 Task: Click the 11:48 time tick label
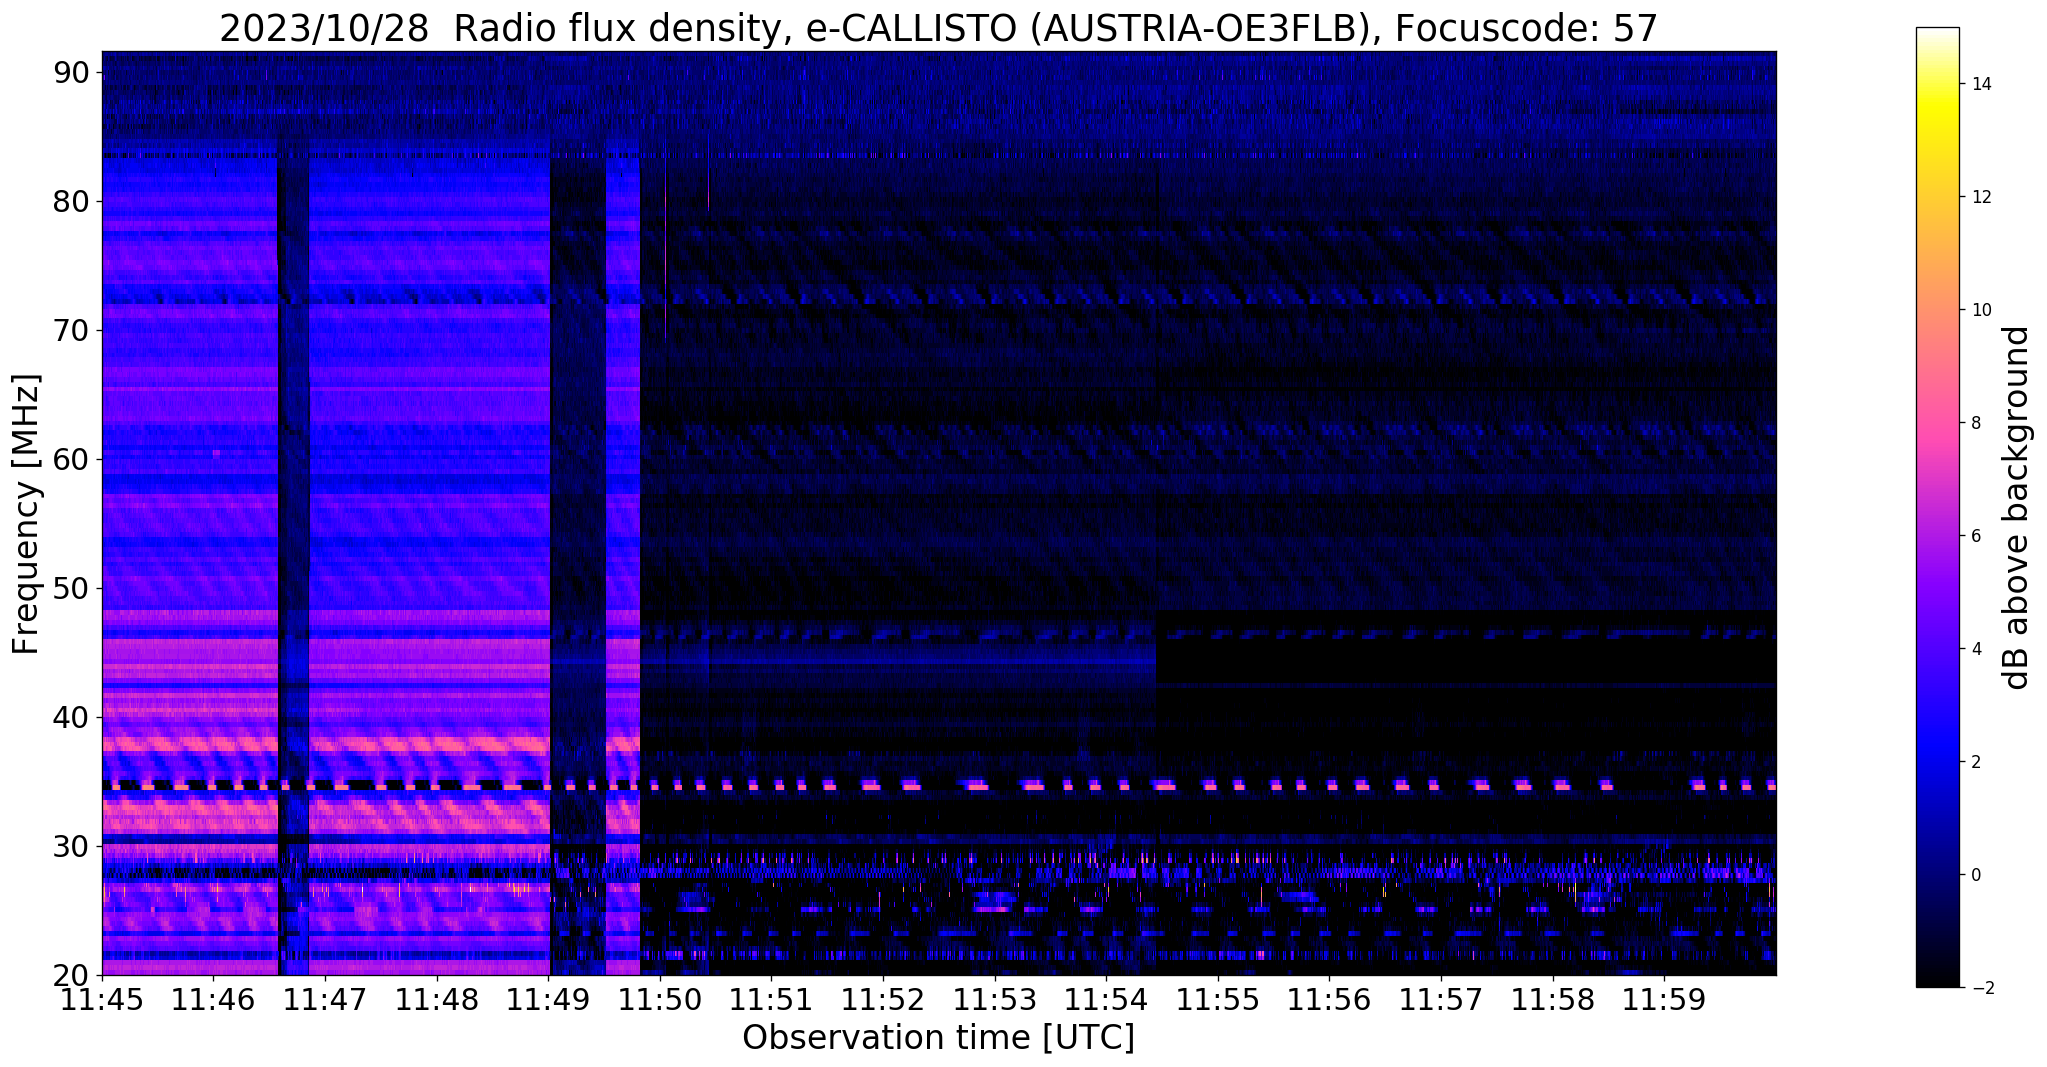[437, 1000]
